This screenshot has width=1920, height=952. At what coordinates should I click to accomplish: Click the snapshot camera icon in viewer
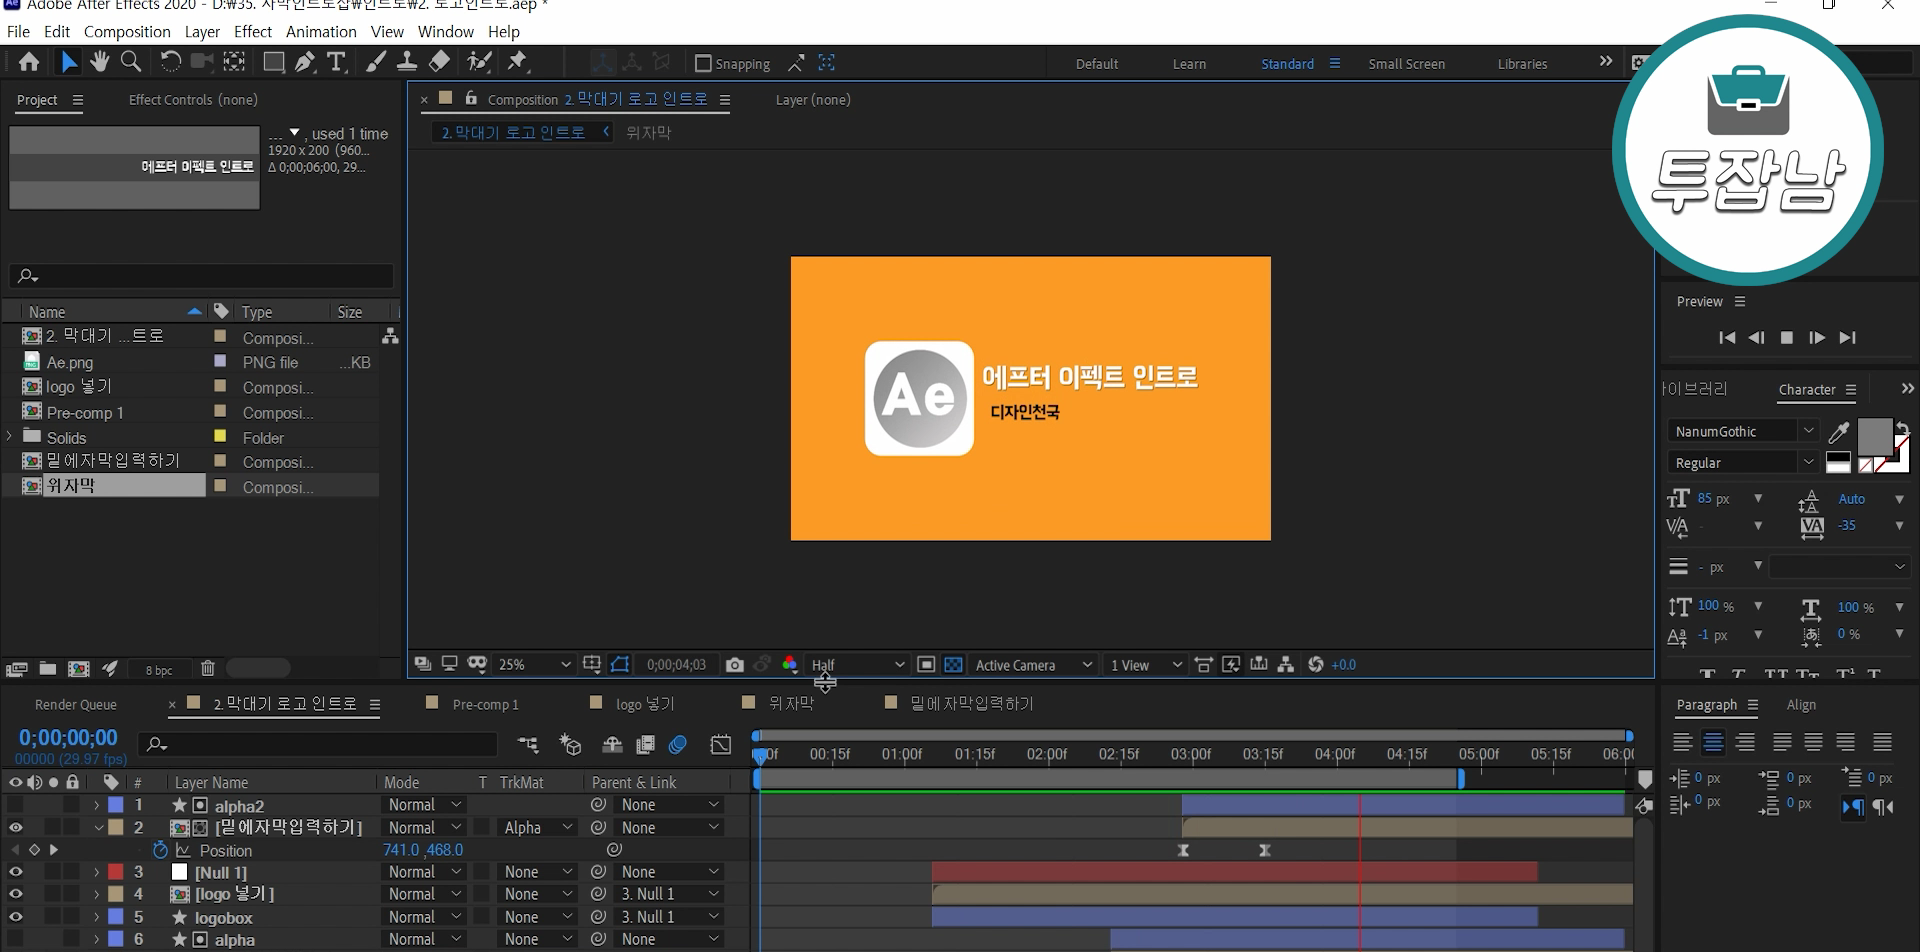pos(734,665)
